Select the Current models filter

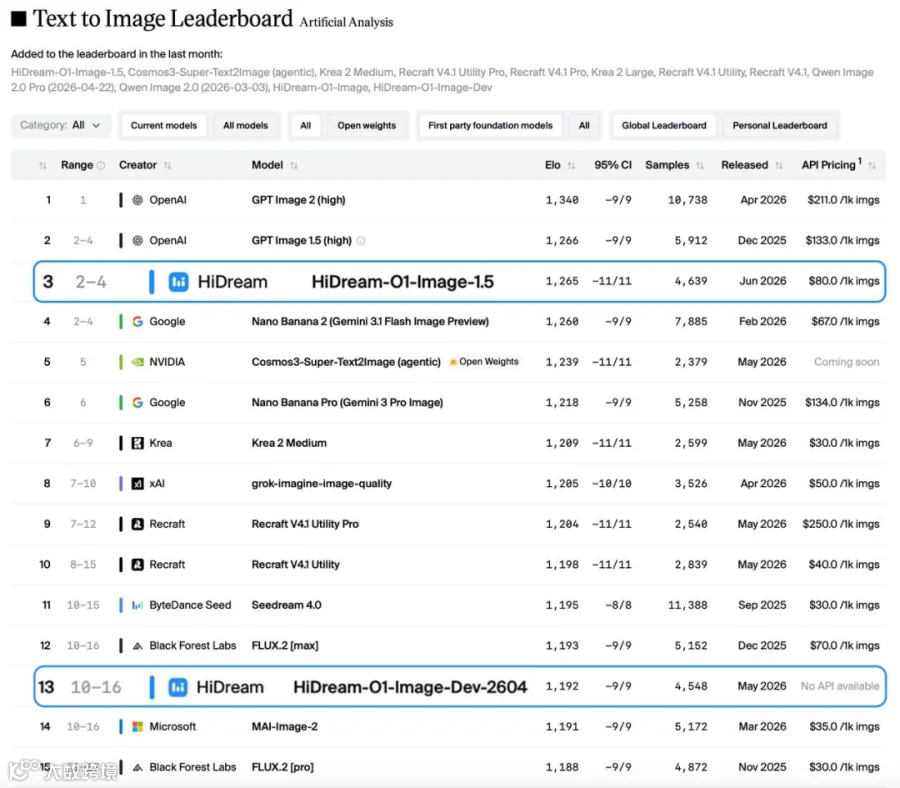coord(164,125)
